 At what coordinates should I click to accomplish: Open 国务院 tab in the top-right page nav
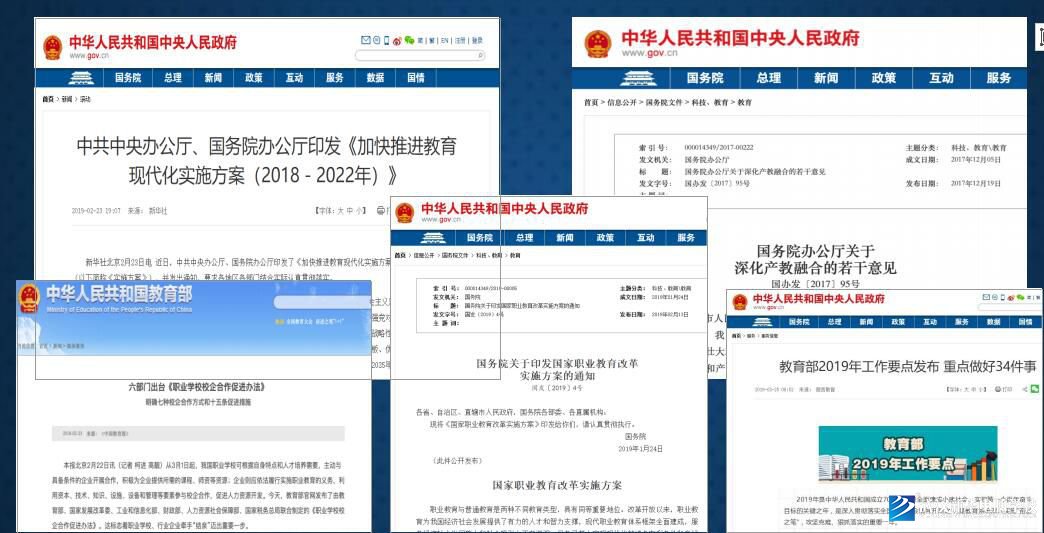(x=706, y=78)
